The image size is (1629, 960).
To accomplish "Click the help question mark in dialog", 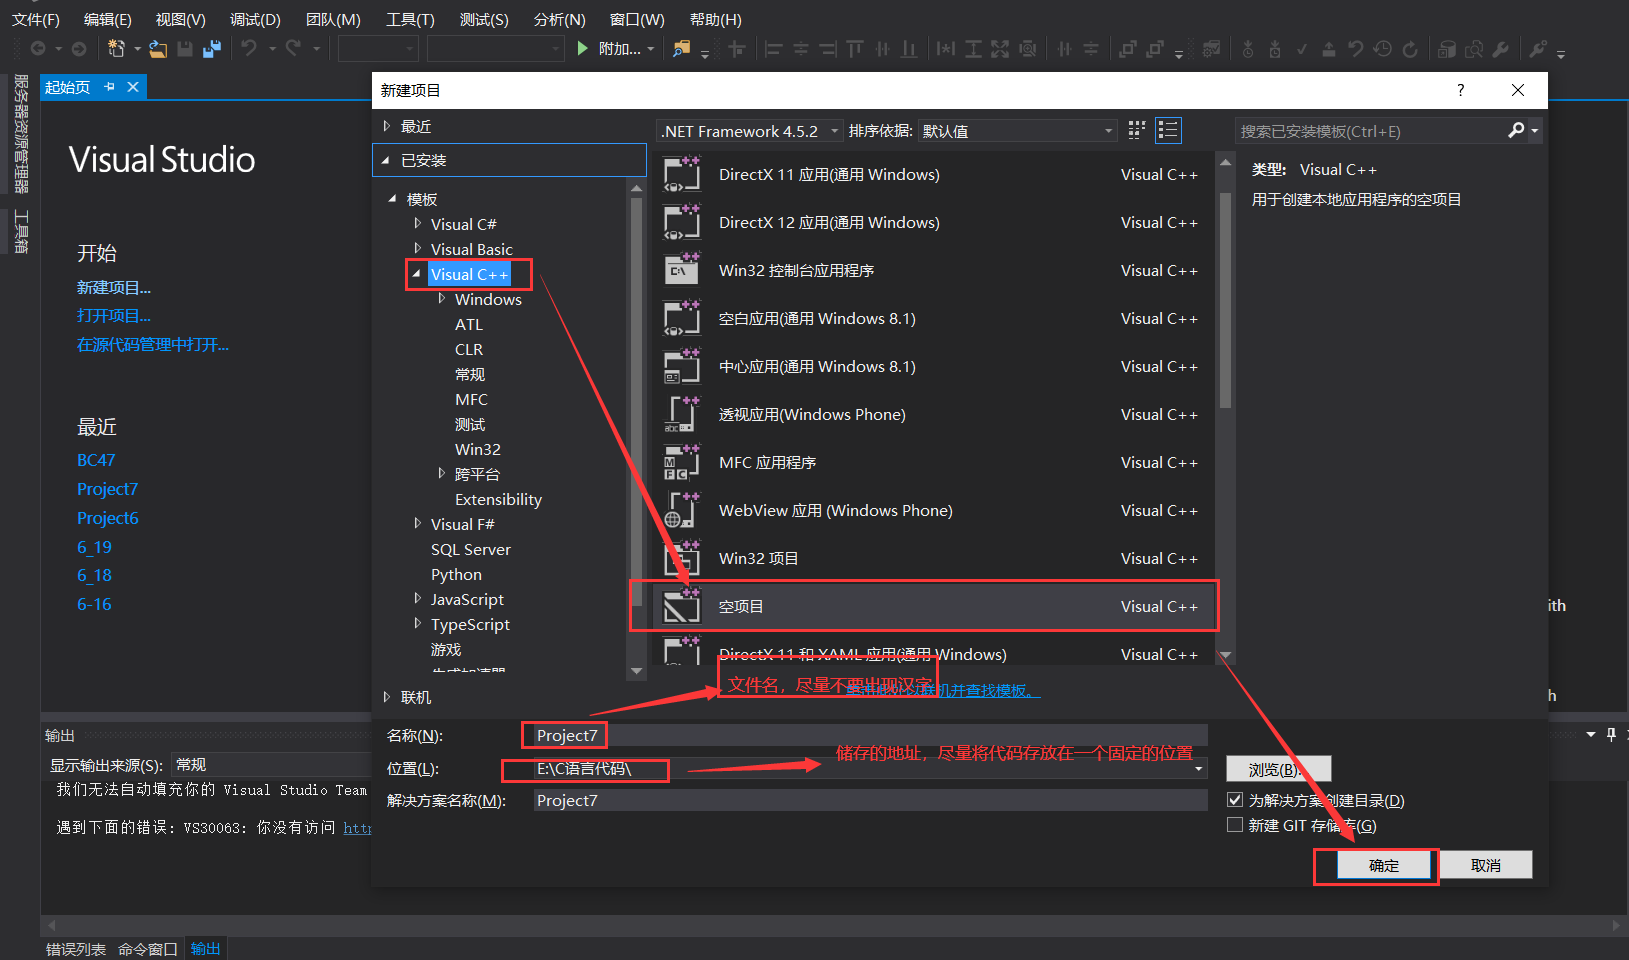I will (x=1461, y=90).
